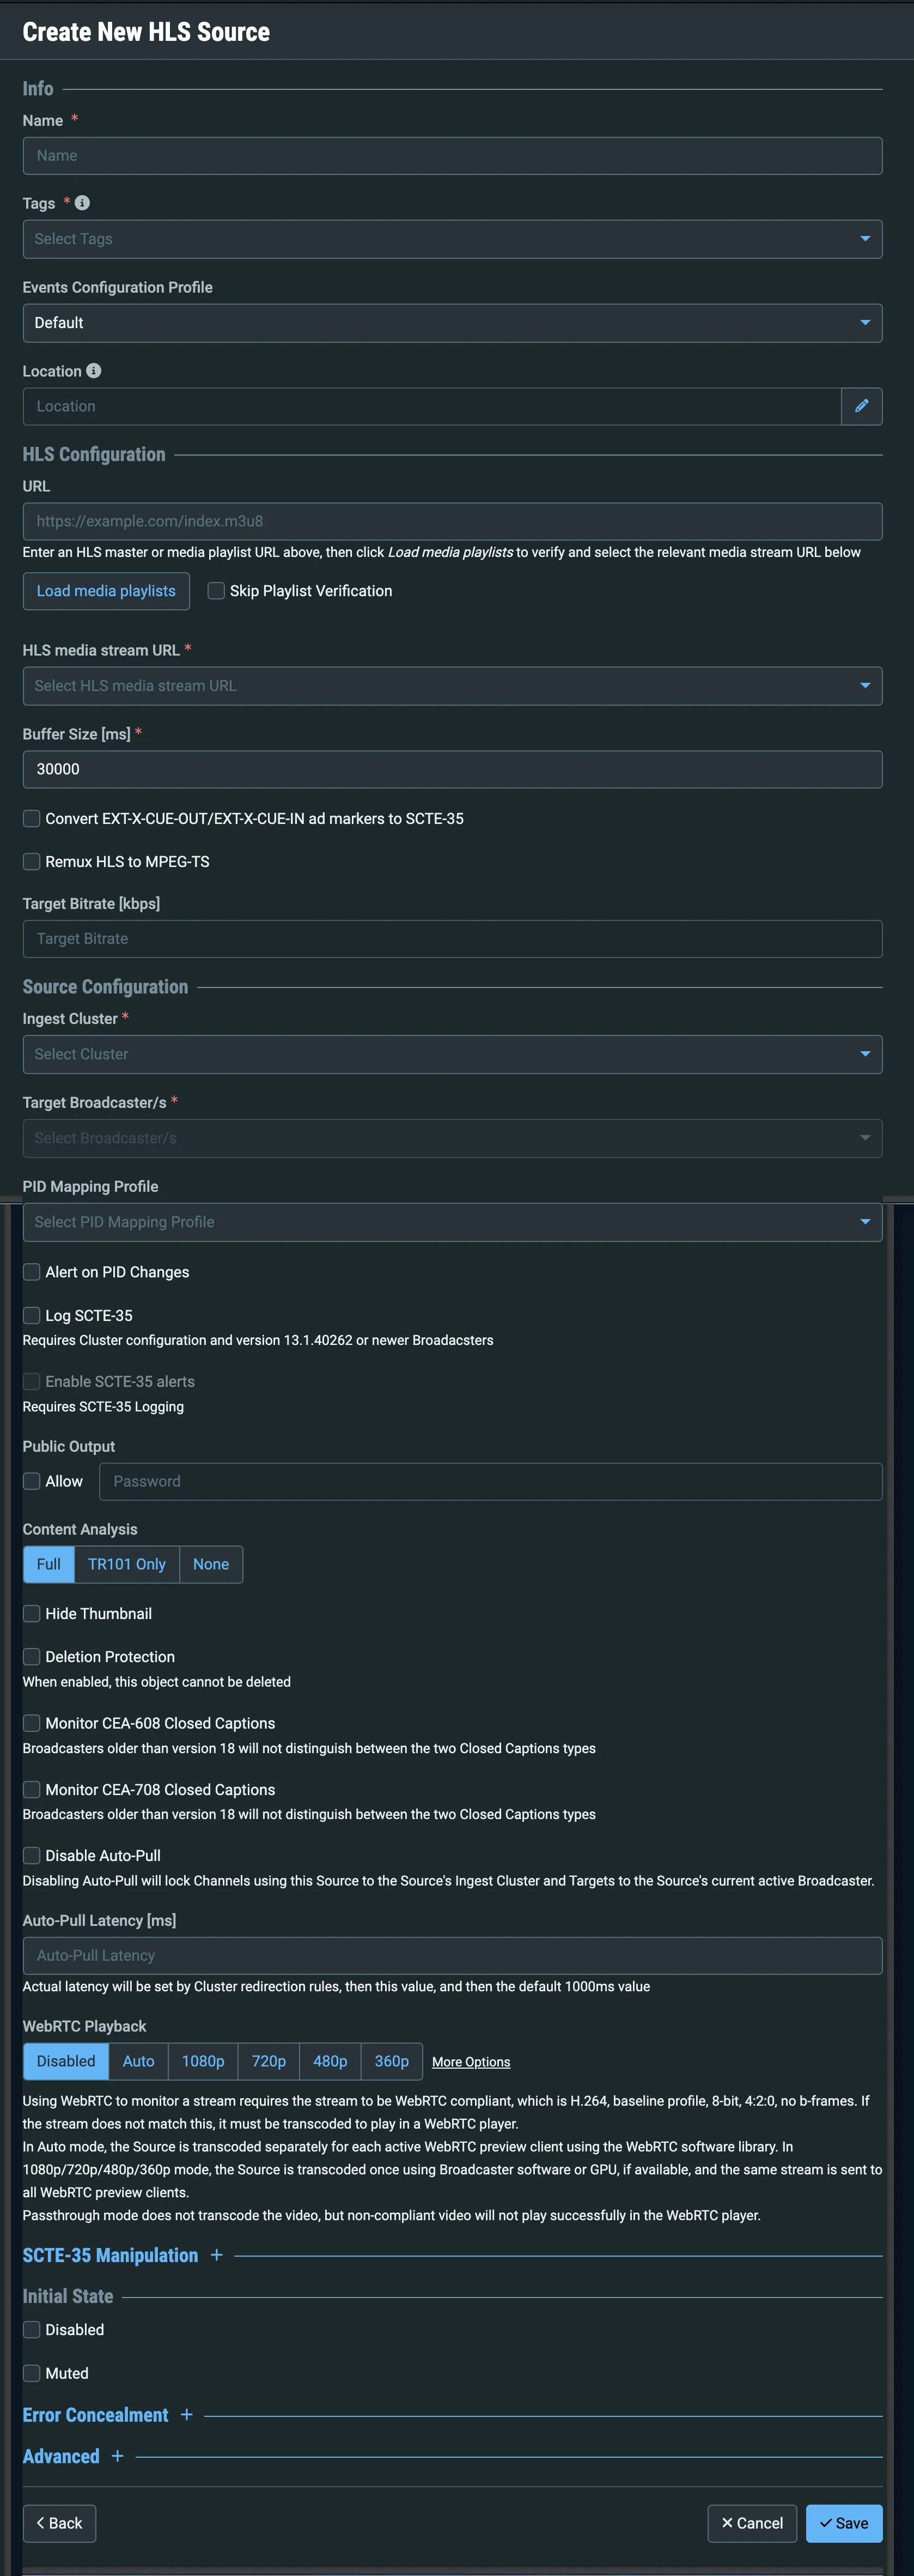Open WebRTC More Options link
Viewport: 914px width, 2576px height.
[471, 2062]
